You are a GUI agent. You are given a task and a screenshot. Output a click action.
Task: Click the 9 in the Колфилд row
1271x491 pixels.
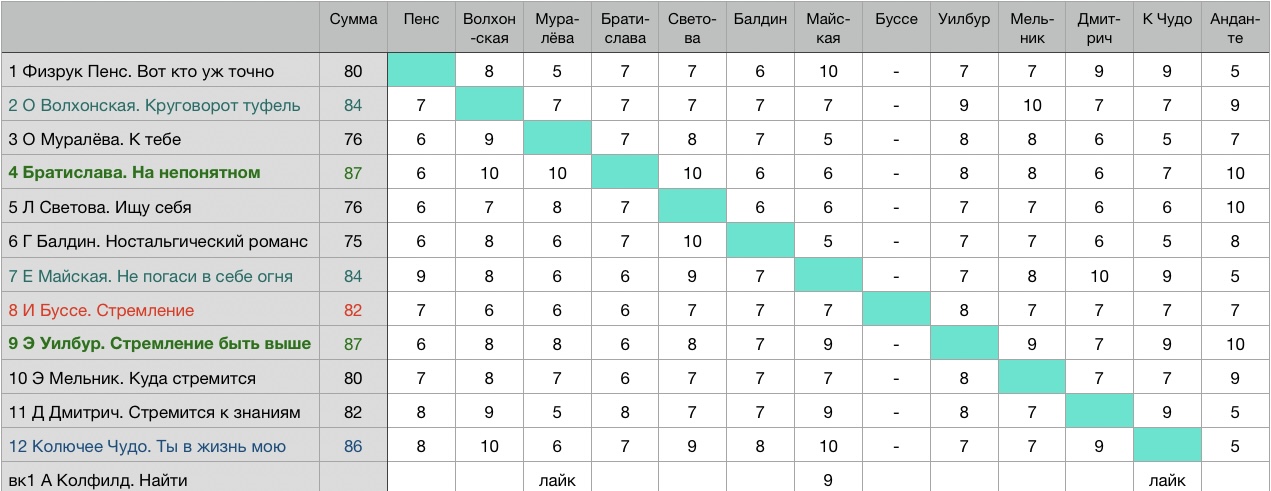coord(828,480)
